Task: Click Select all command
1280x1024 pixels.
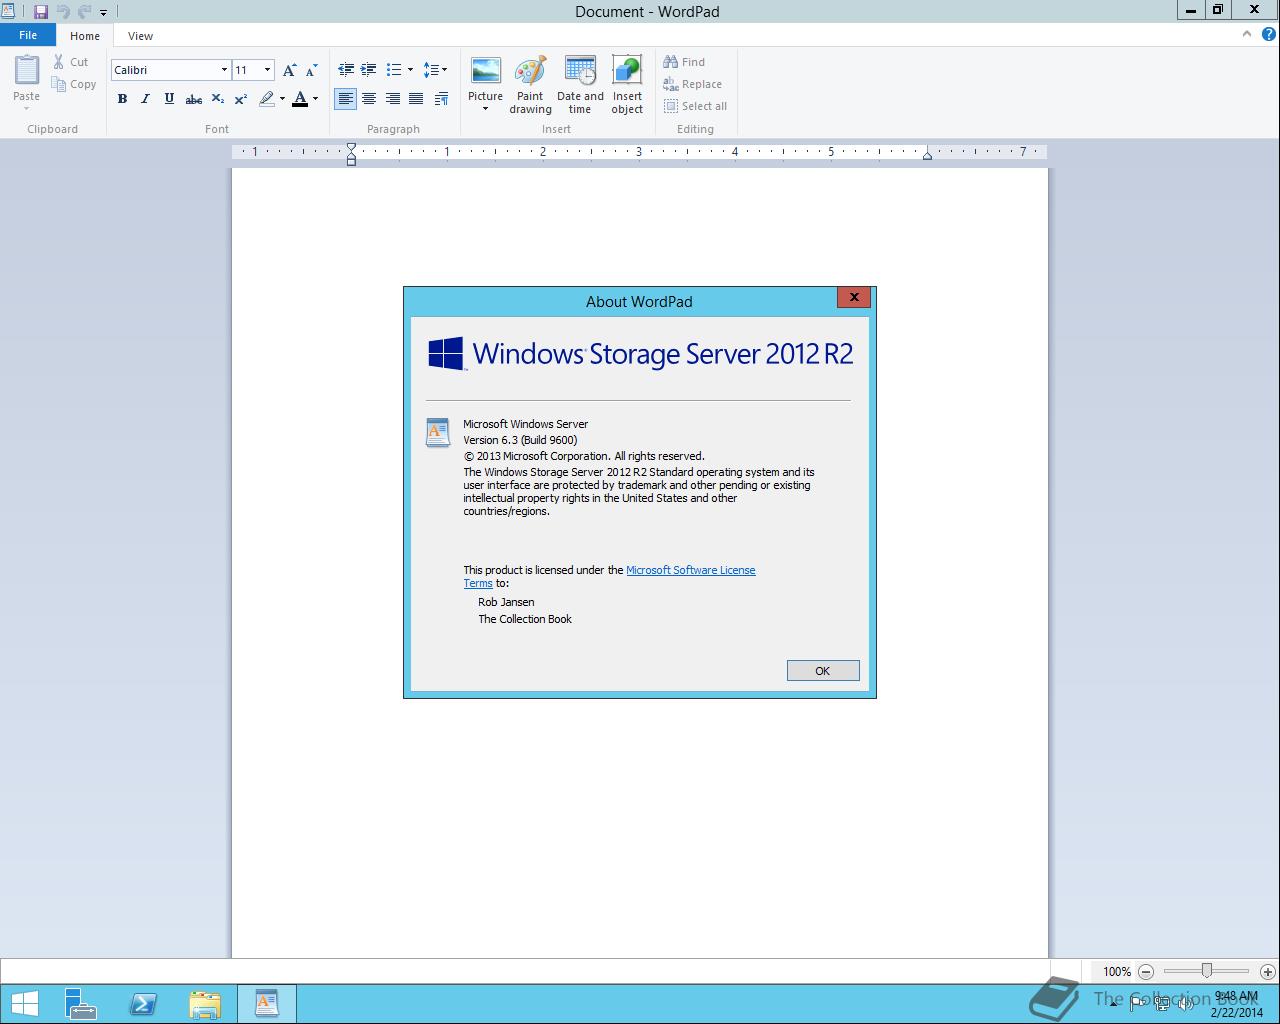Action: (x=695, y=106)
